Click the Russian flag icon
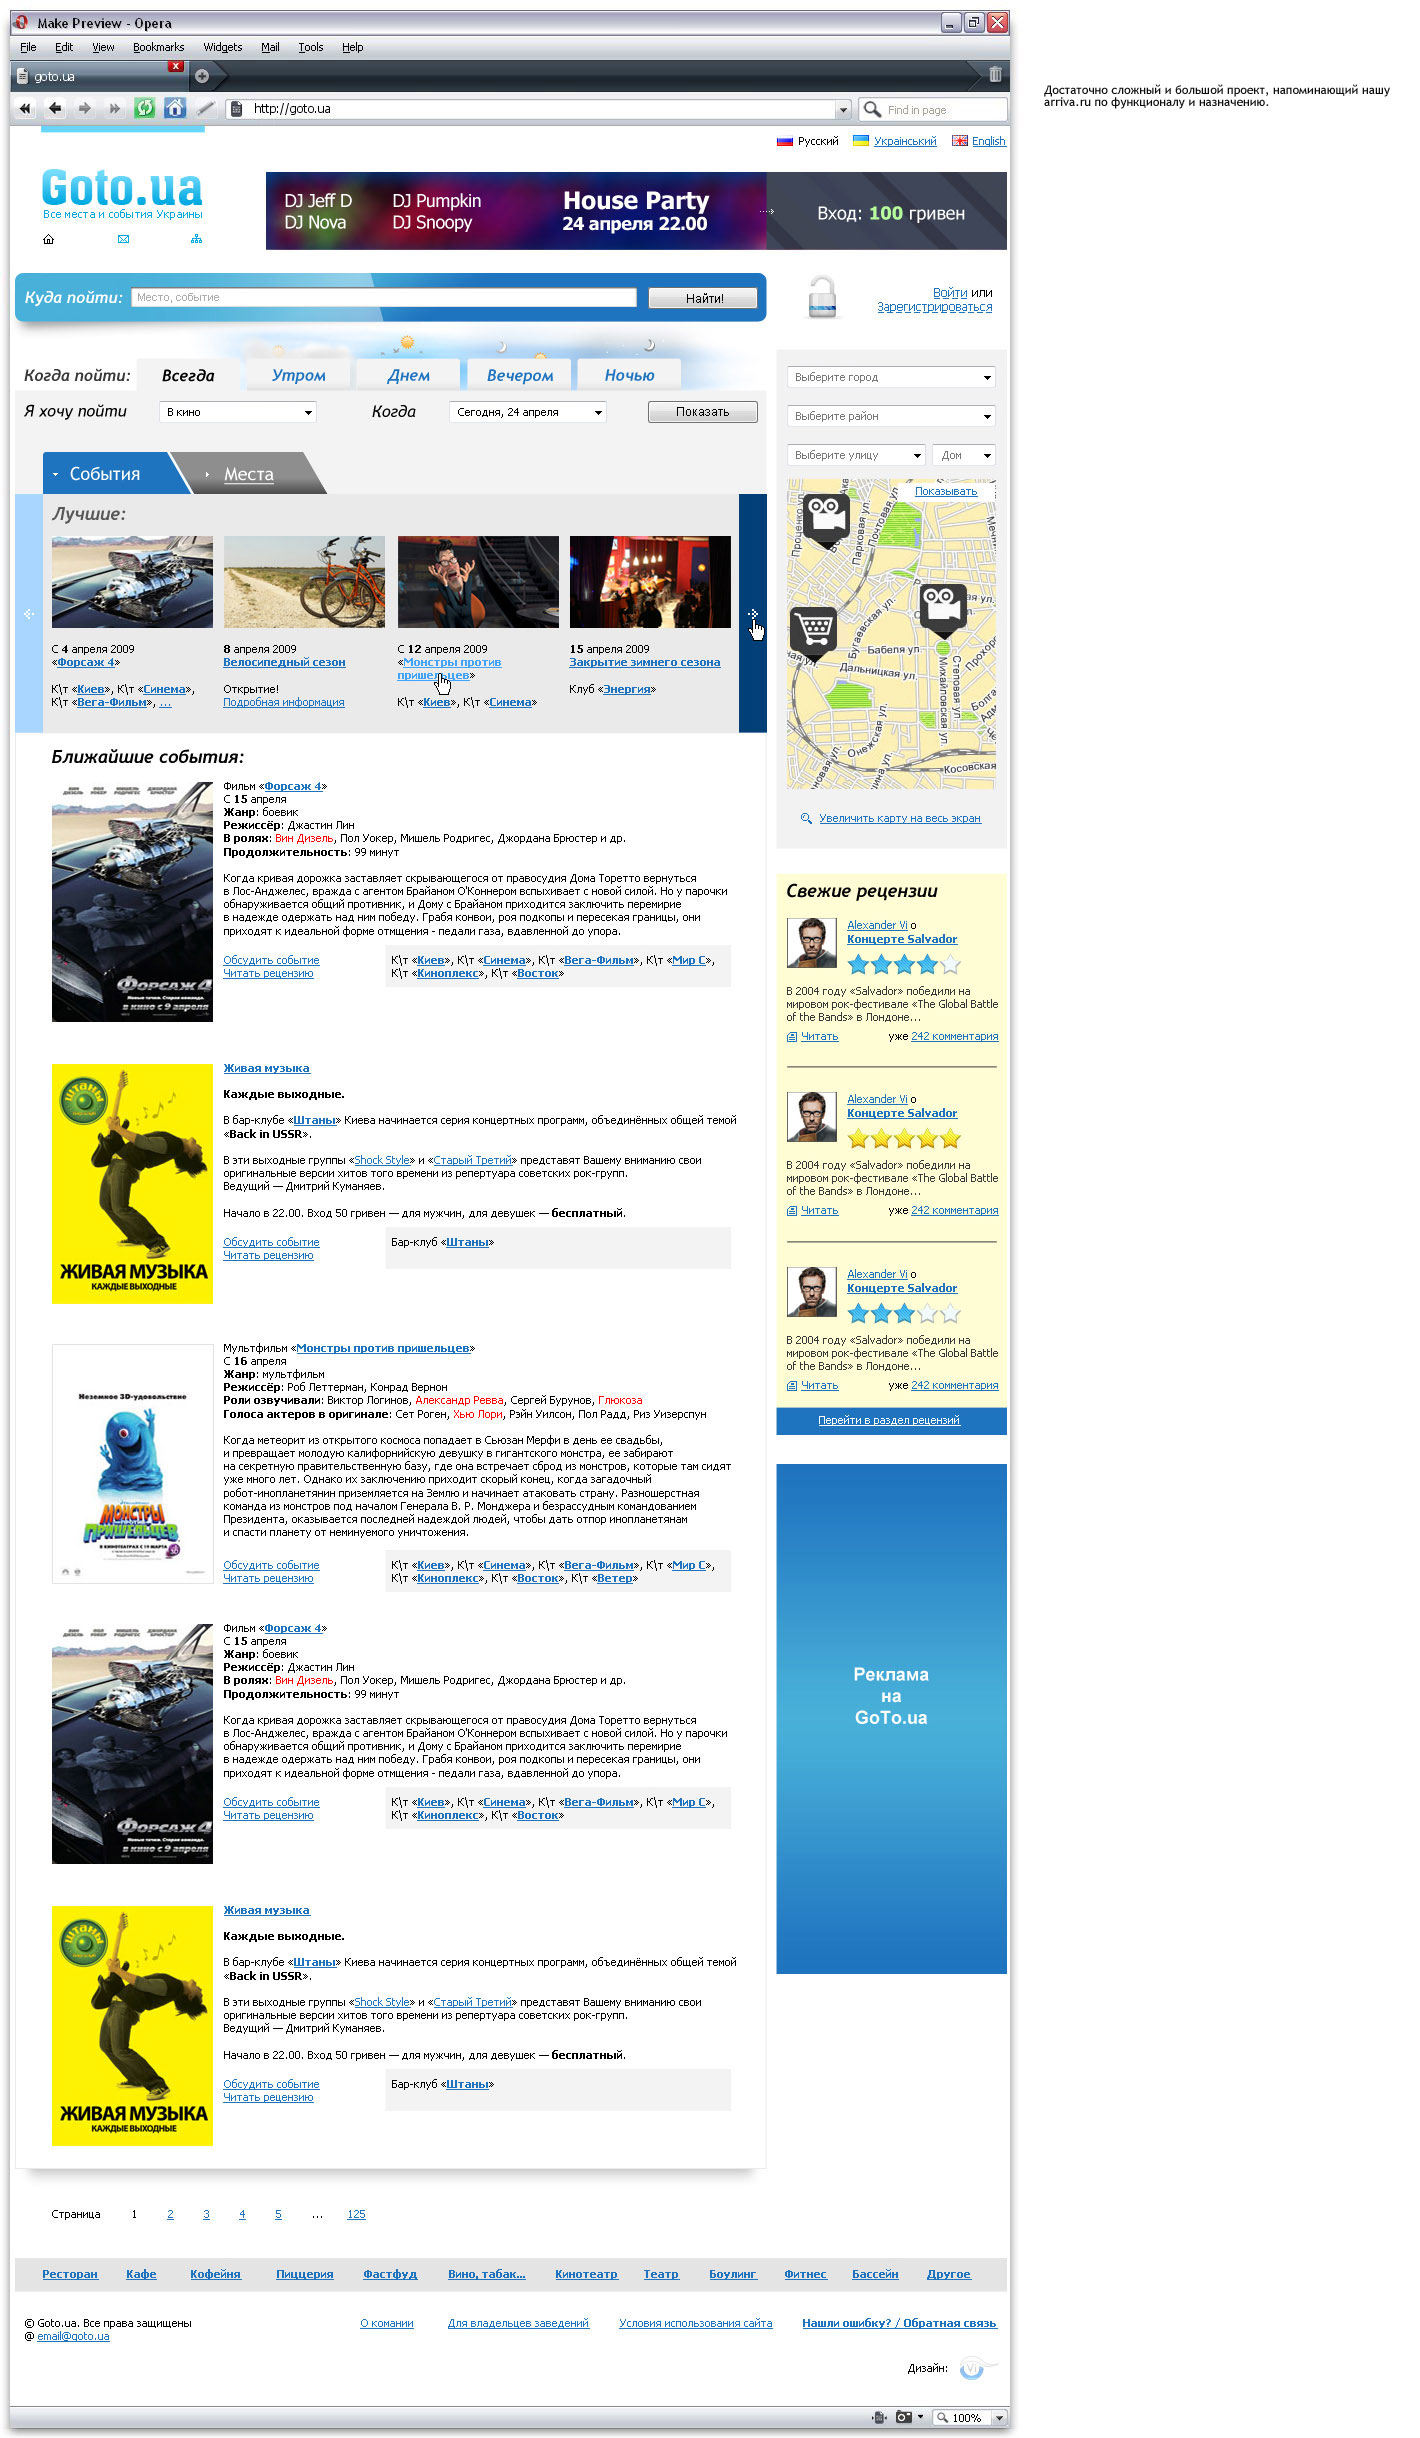This screenshot has width=1420, height=2438. tap(784, 141)
